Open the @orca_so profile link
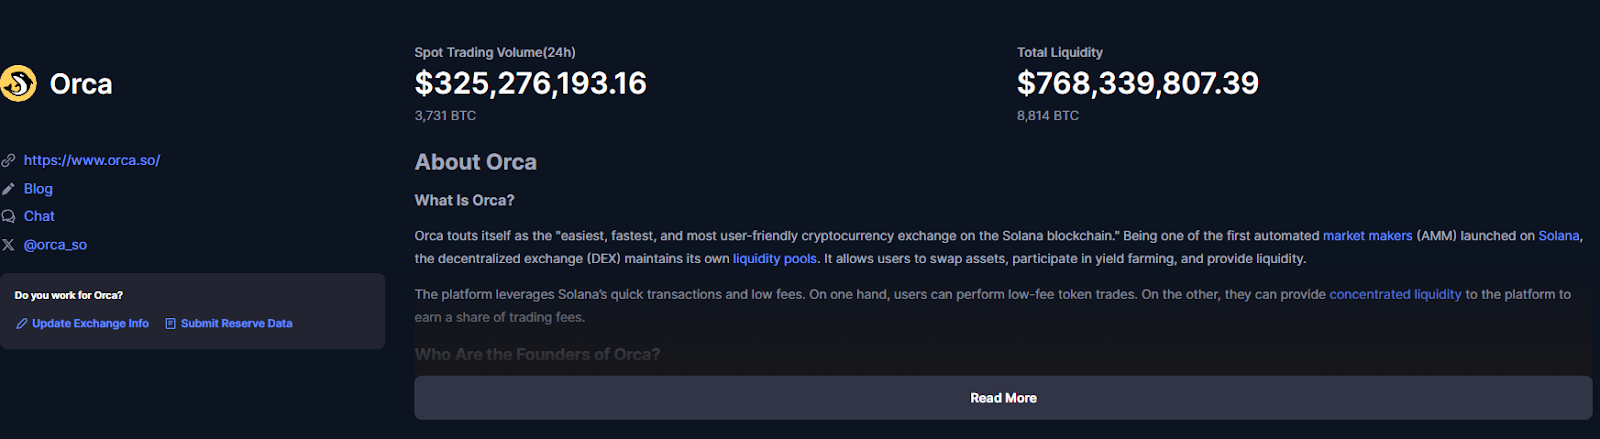The image size is (1600, 439). (x=55, y=245)
